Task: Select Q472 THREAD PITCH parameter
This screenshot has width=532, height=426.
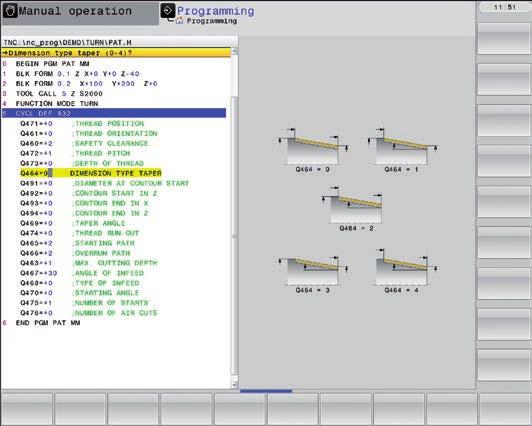Action: (75, 153)
